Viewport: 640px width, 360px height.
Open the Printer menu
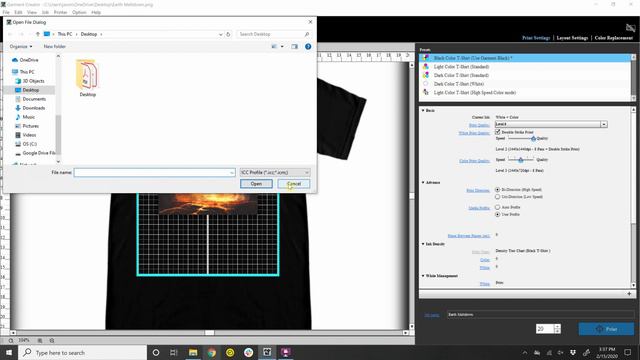point(60,12)
